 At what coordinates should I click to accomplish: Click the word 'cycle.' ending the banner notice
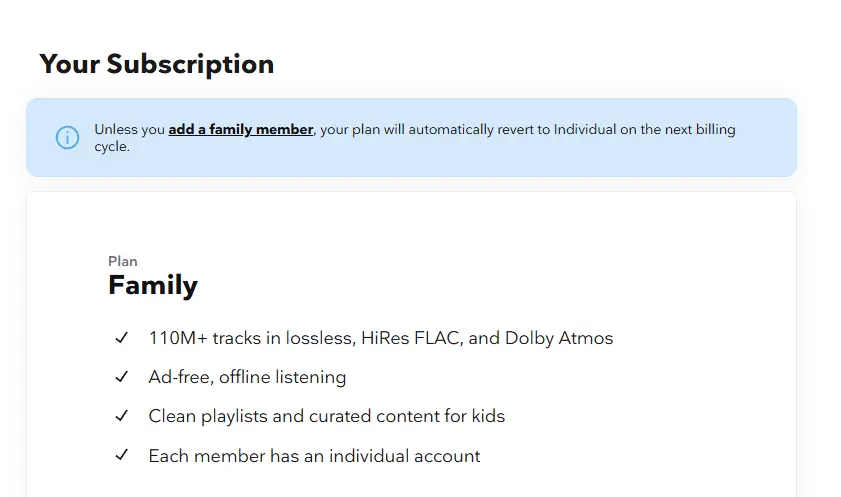[112, 147]
